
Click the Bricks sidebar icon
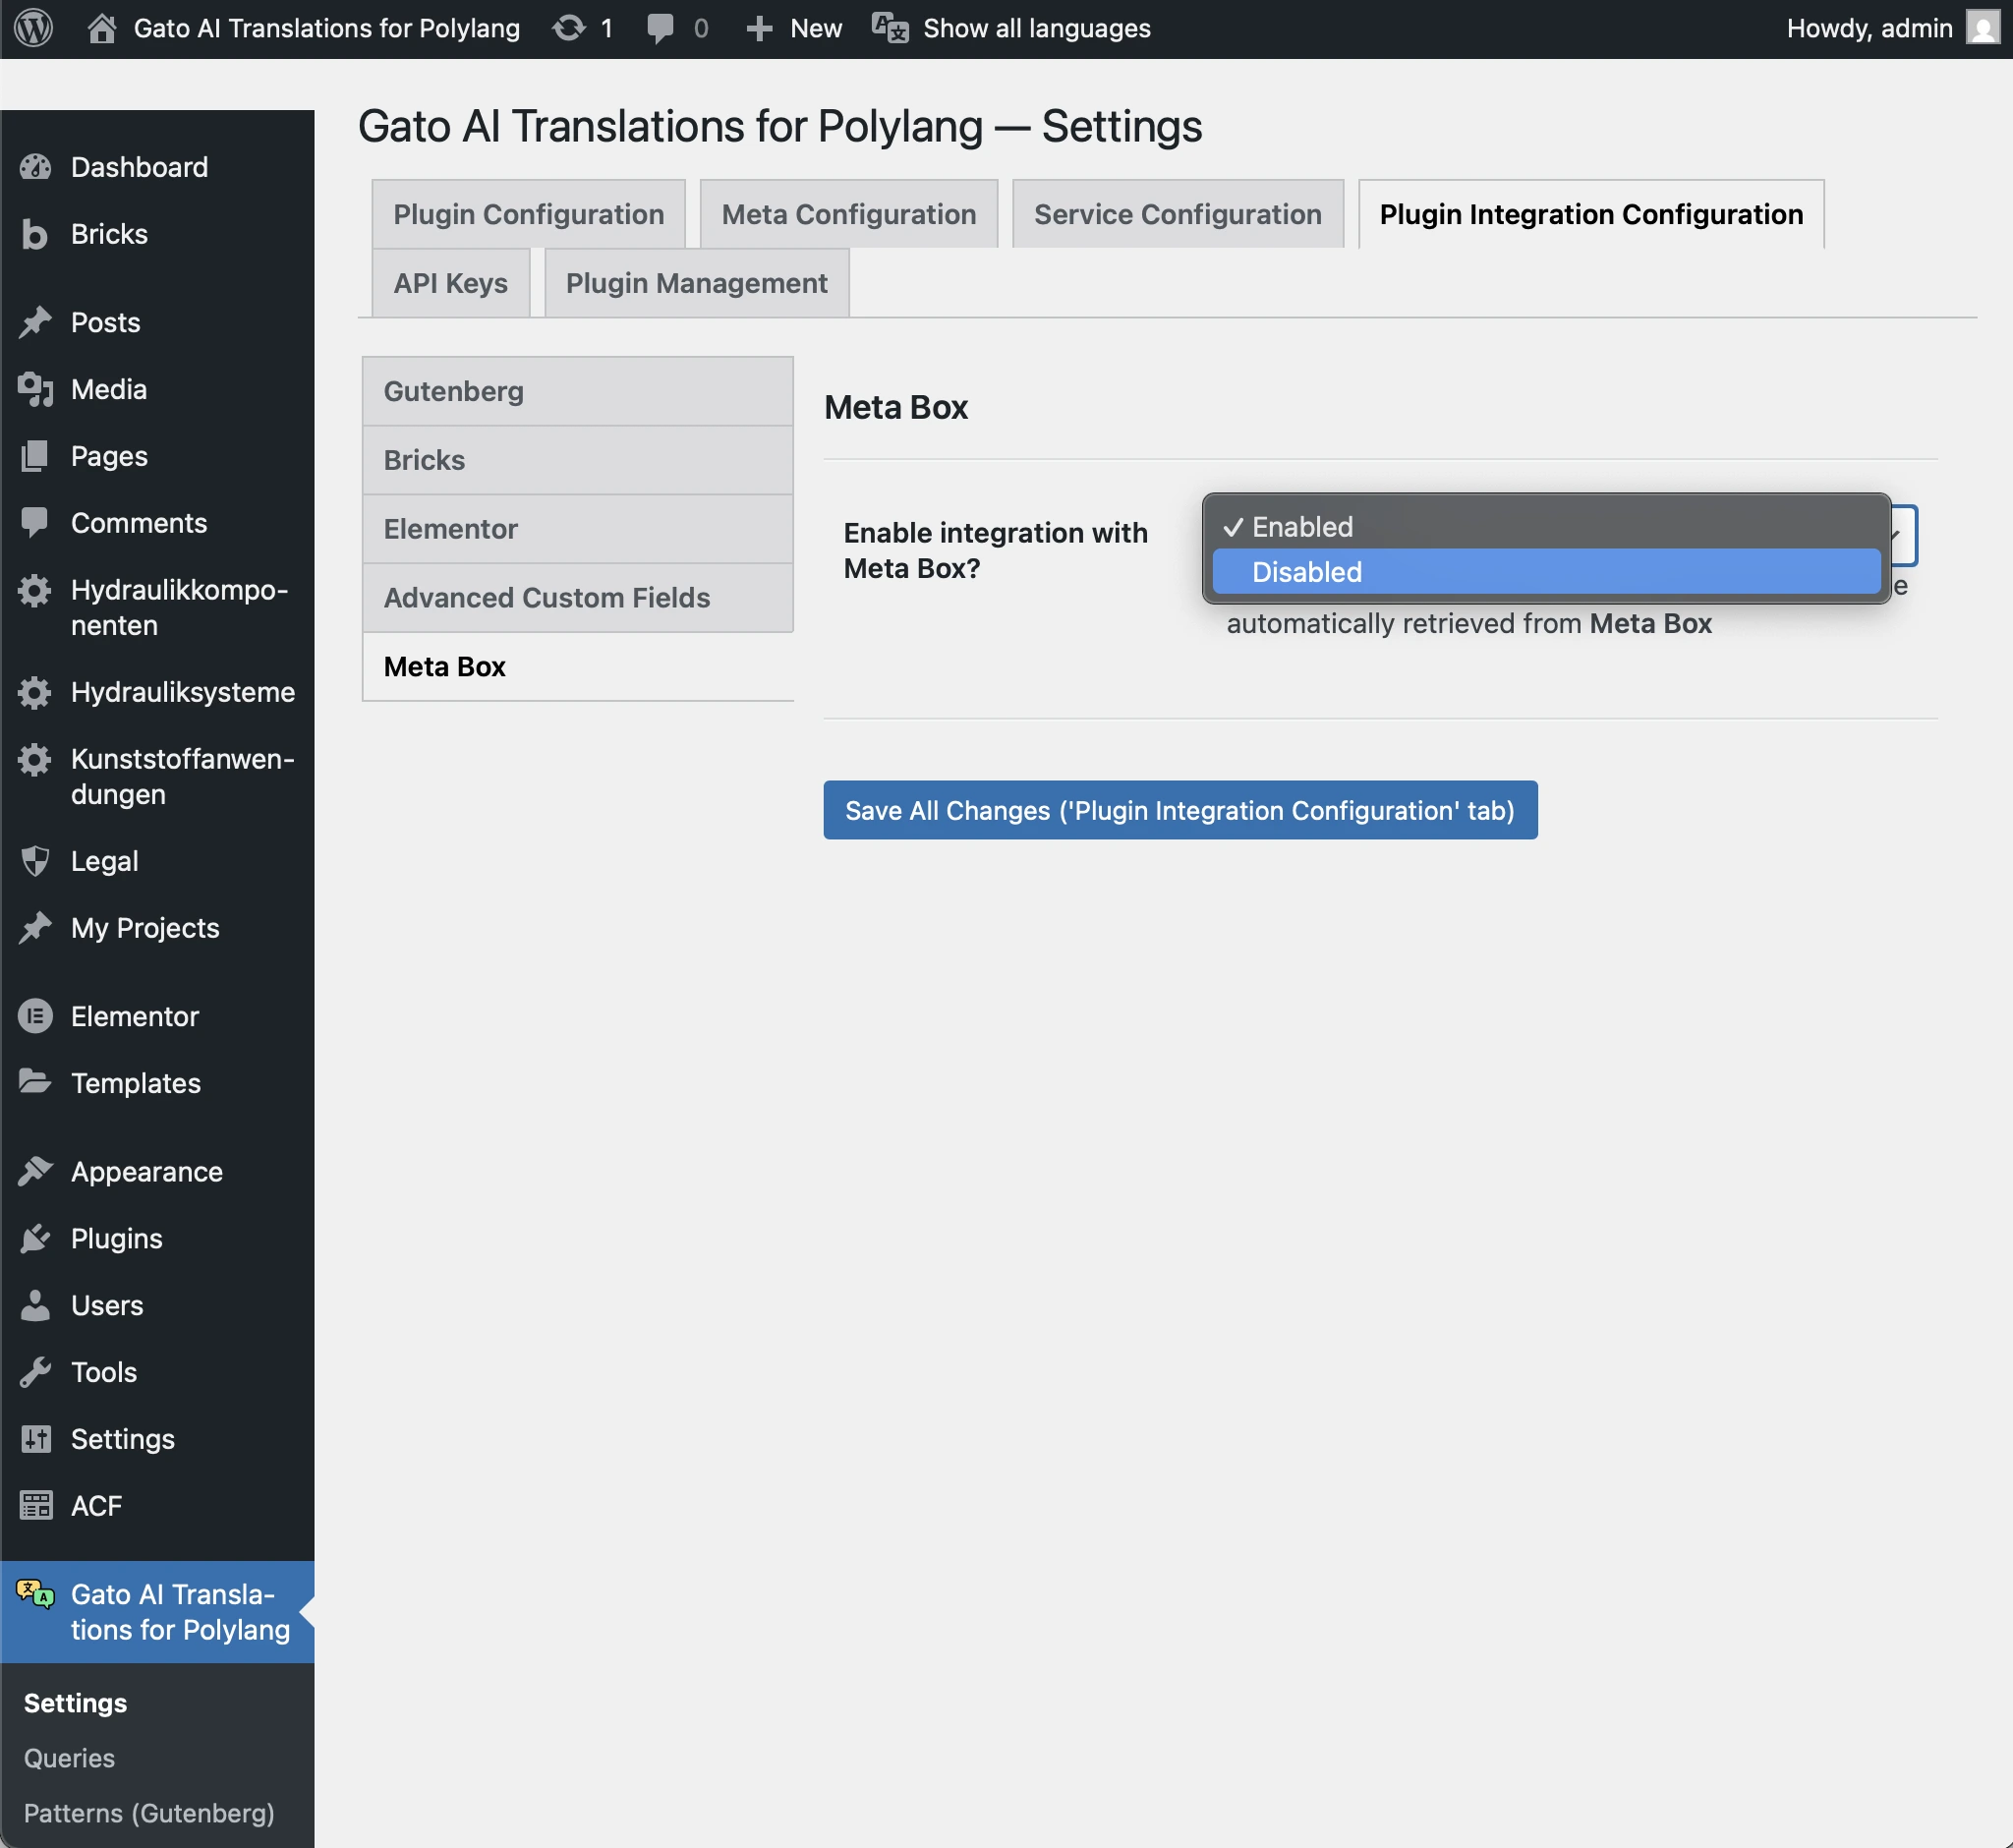coord(35,234)
